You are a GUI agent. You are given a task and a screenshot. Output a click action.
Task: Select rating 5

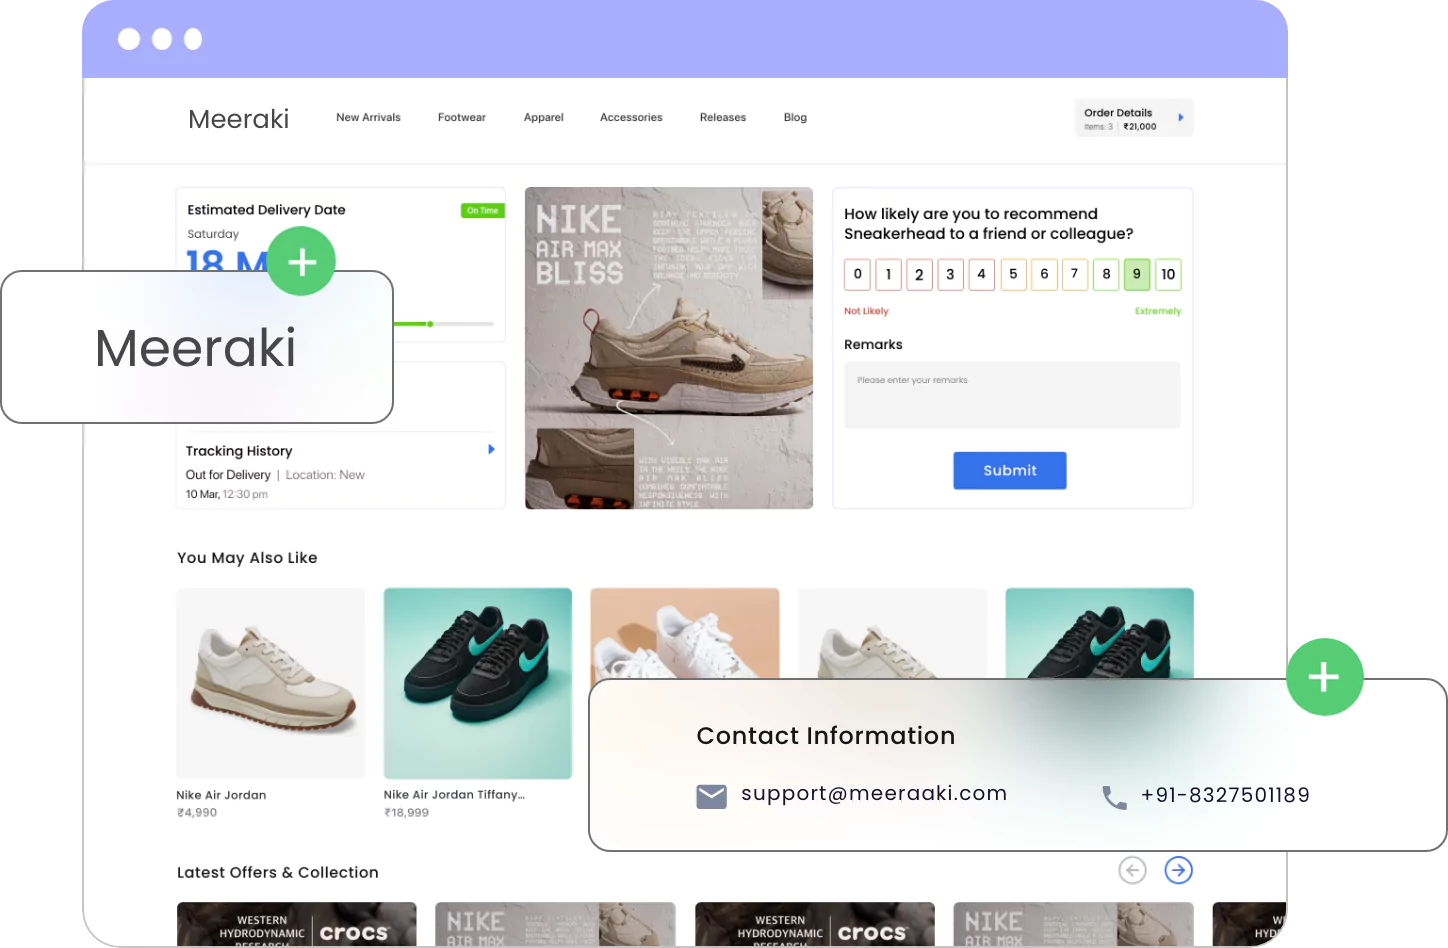[1013, 274]
